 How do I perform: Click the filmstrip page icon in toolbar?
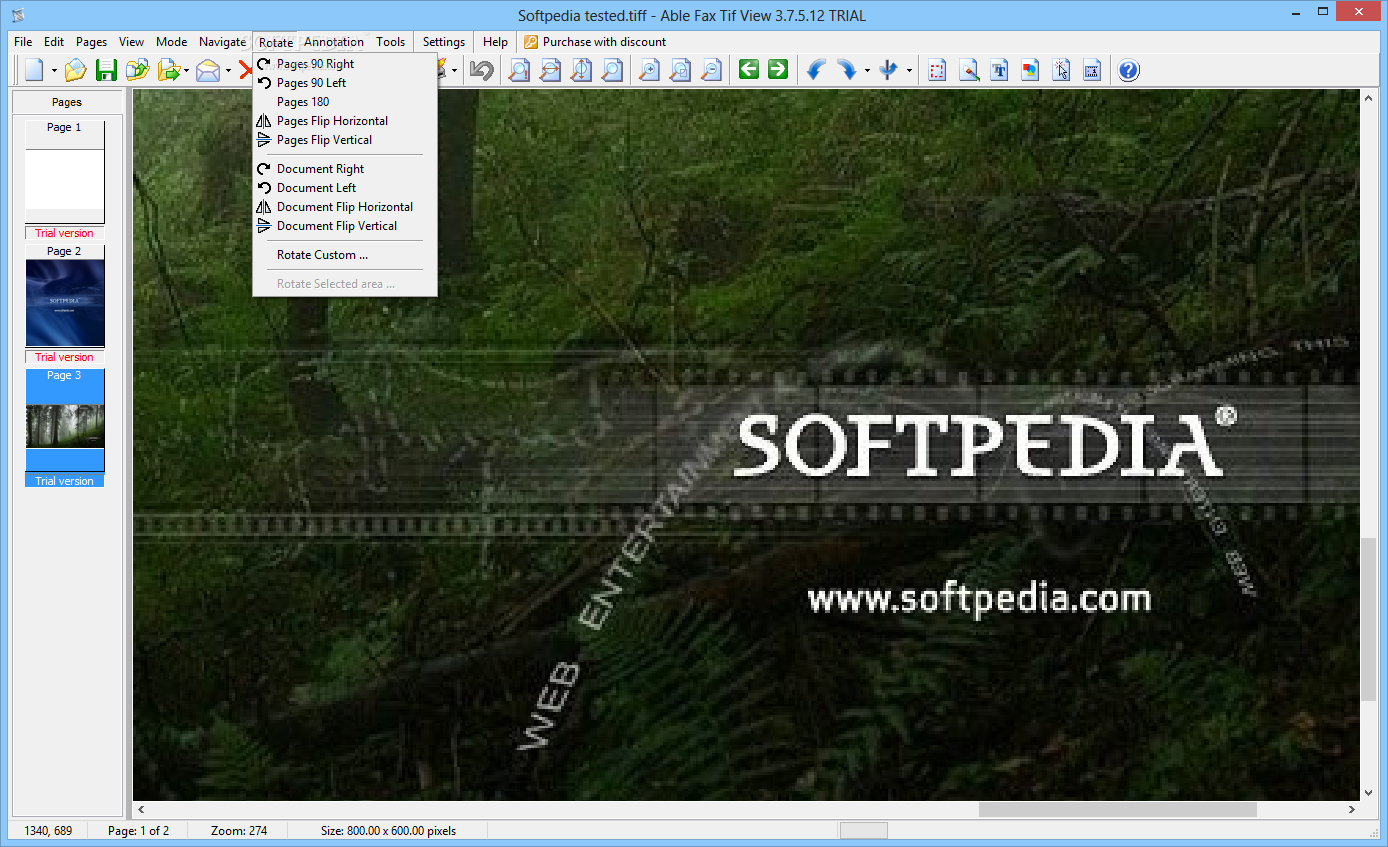coord(1092,70)
